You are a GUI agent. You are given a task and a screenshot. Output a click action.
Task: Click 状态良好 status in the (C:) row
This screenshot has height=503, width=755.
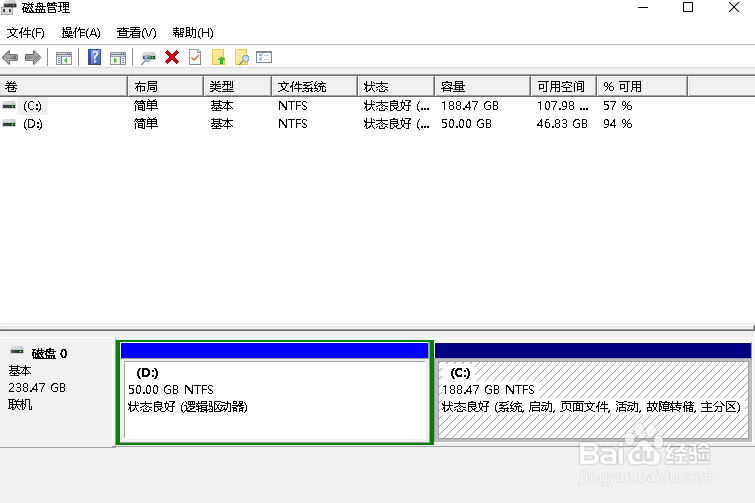point(396,105)
